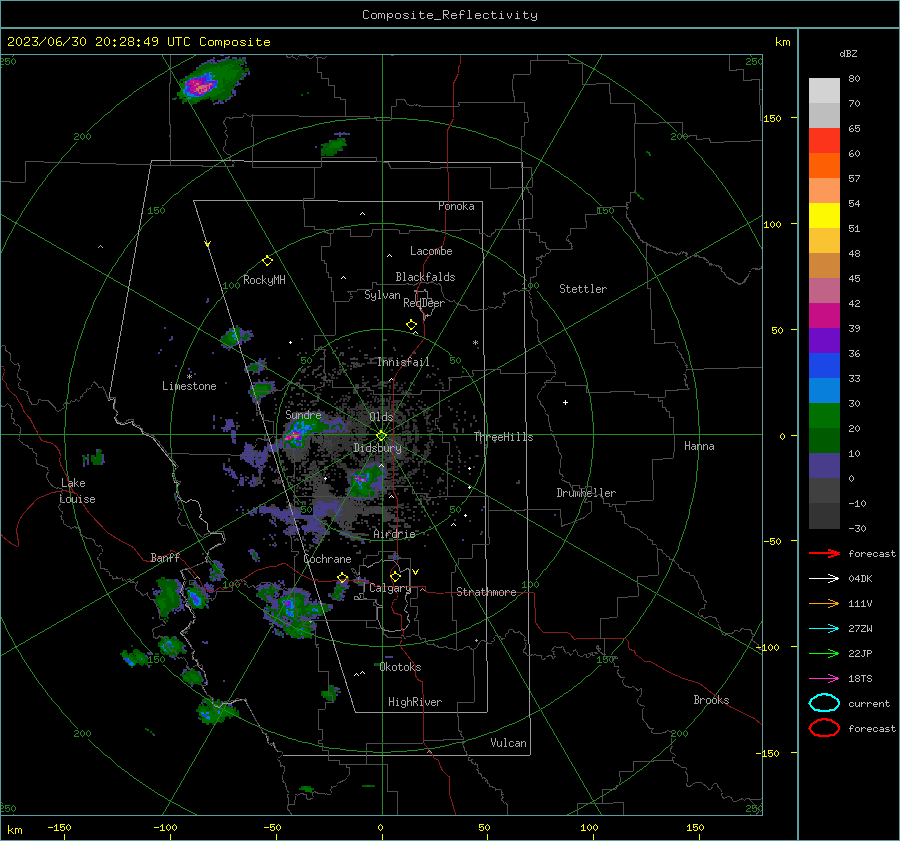Click the Ponoka city label

tap(456, 206)
